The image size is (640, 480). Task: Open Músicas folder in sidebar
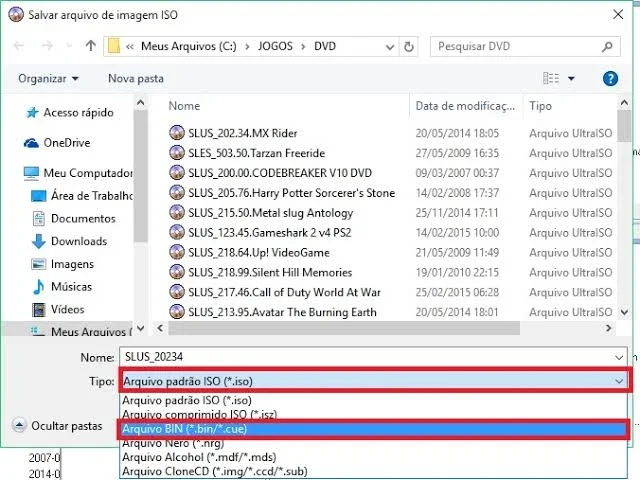pyautogui.click(x=62, y=287)
